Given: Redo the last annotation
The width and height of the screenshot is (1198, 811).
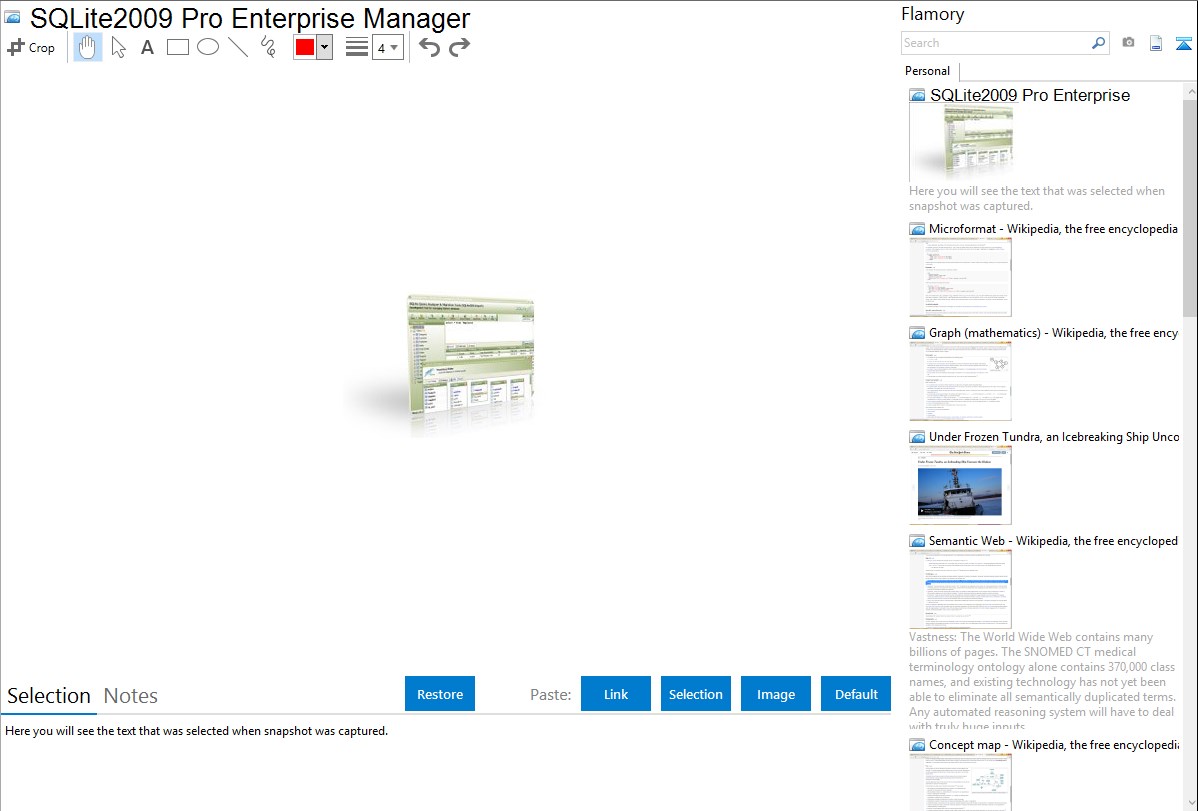Looking at the screenshot, I should tap(459, 47).
